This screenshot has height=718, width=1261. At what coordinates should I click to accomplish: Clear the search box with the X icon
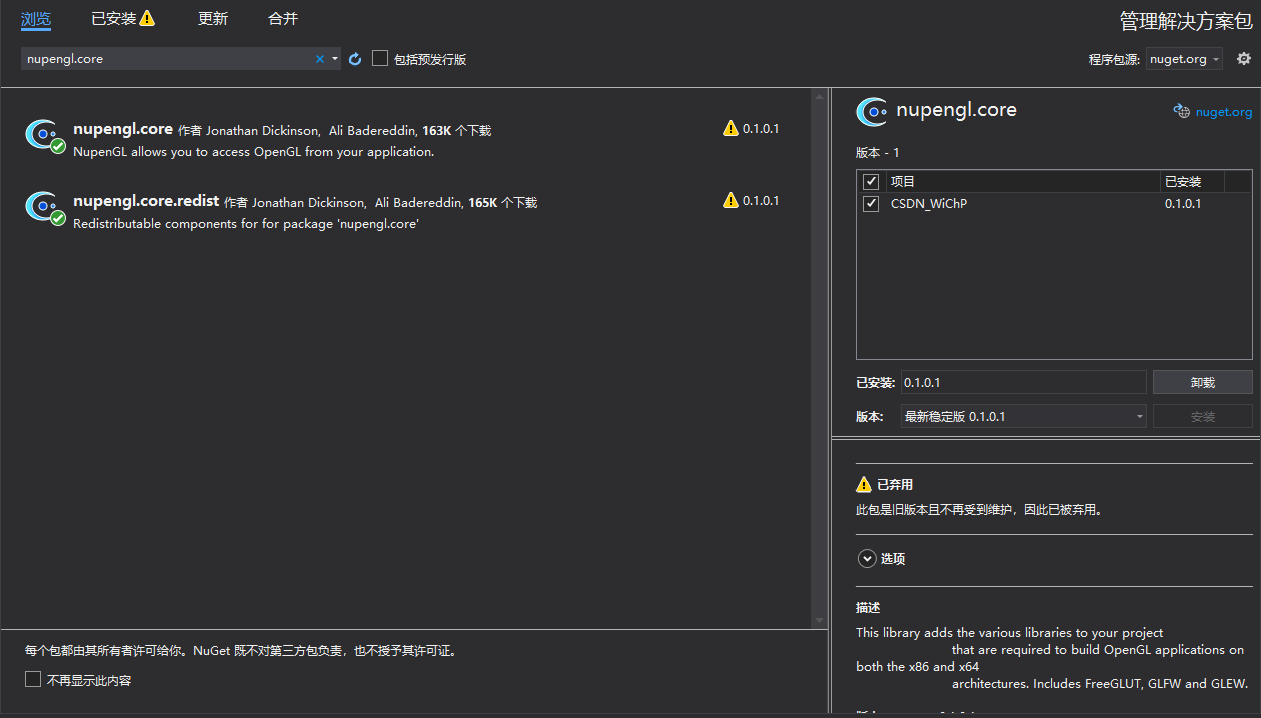coord(319,58)
